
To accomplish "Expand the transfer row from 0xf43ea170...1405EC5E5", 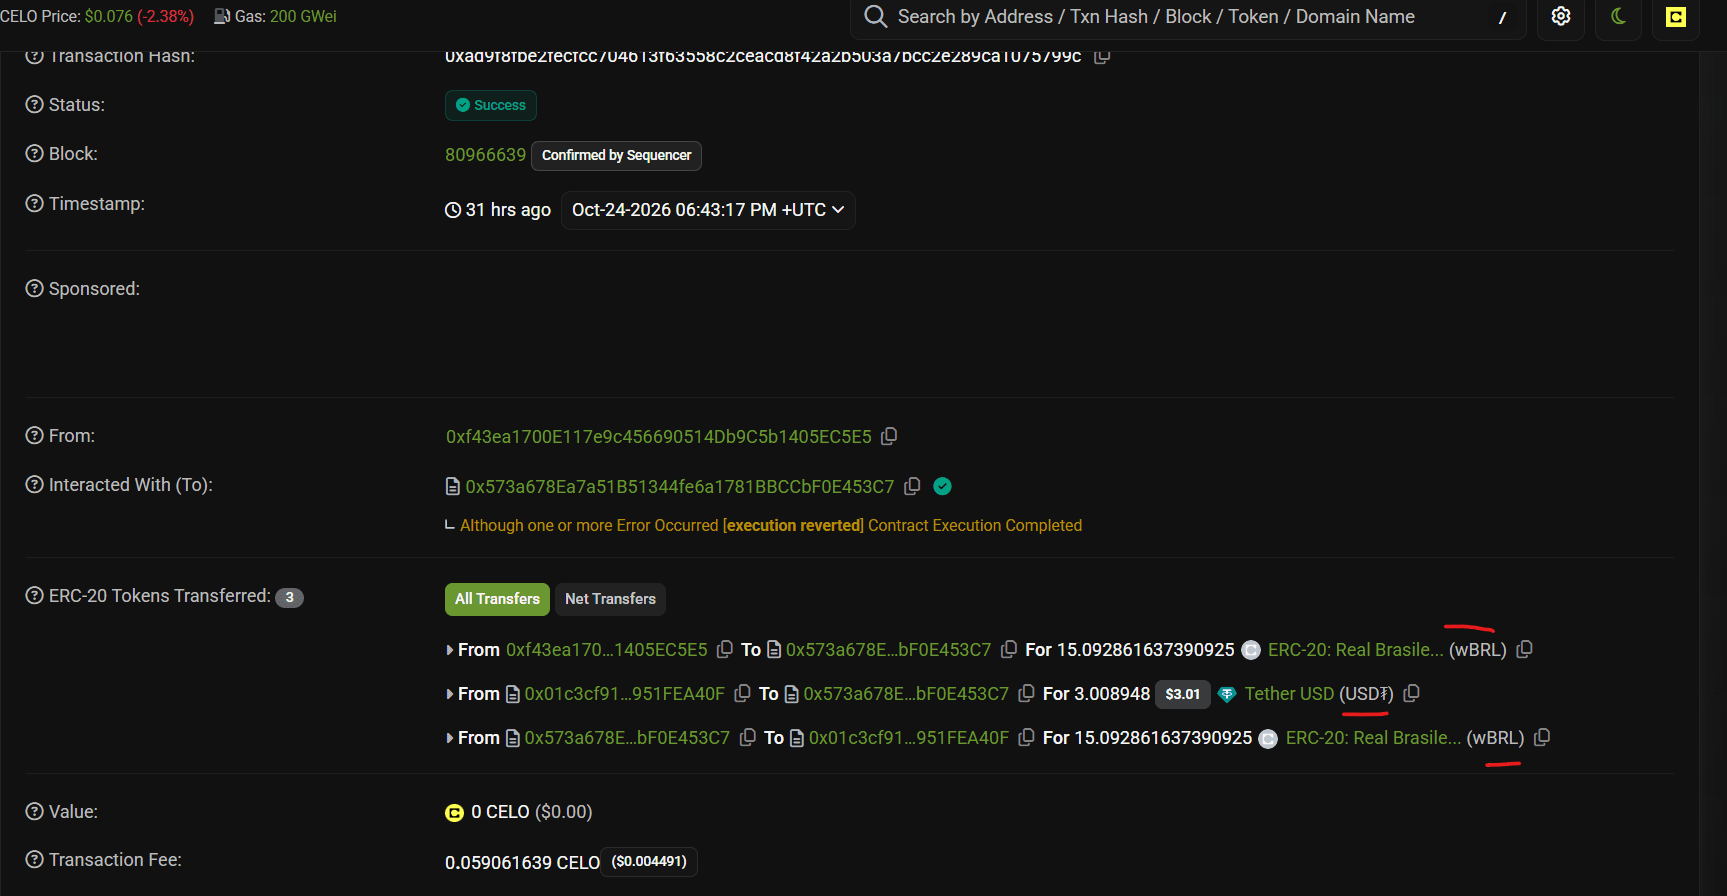I will (450, 650).
